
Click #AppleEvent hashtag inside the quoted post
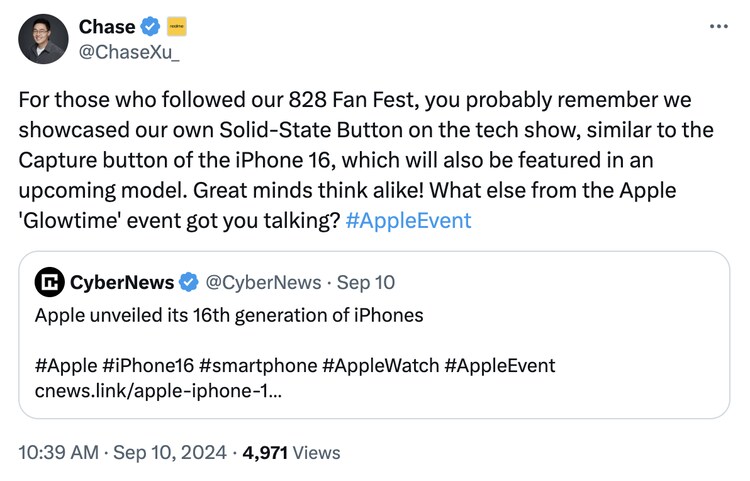(500, 366)
